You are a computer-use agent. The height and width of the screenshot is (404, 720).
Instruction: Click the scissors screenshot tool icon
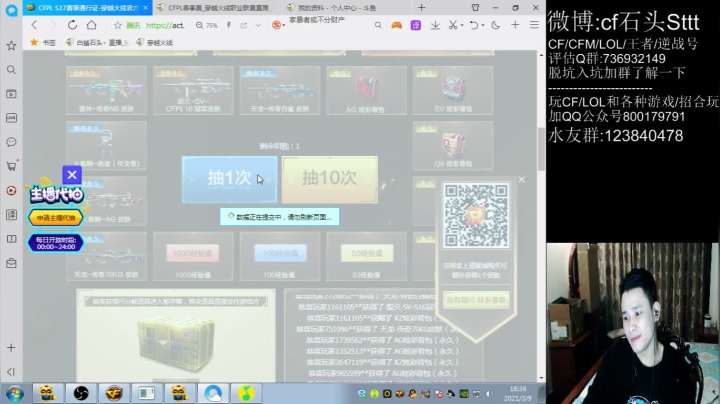click(453, 25)
